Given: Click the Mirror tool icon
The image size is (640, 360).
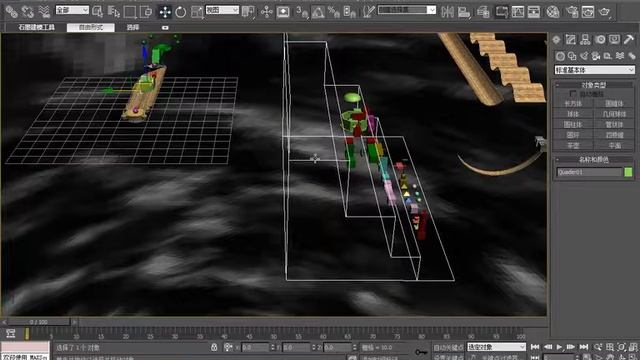Looking at the screenshot, I should point(447,11).
